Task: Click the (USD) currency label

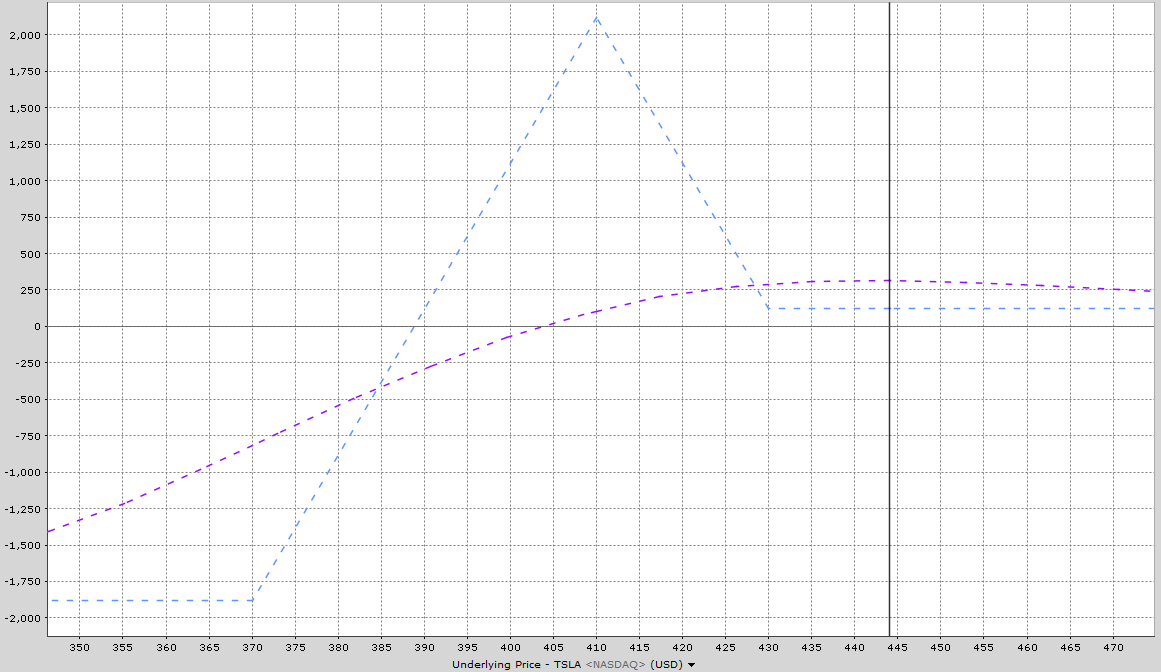Action: (x=666, y=664)
